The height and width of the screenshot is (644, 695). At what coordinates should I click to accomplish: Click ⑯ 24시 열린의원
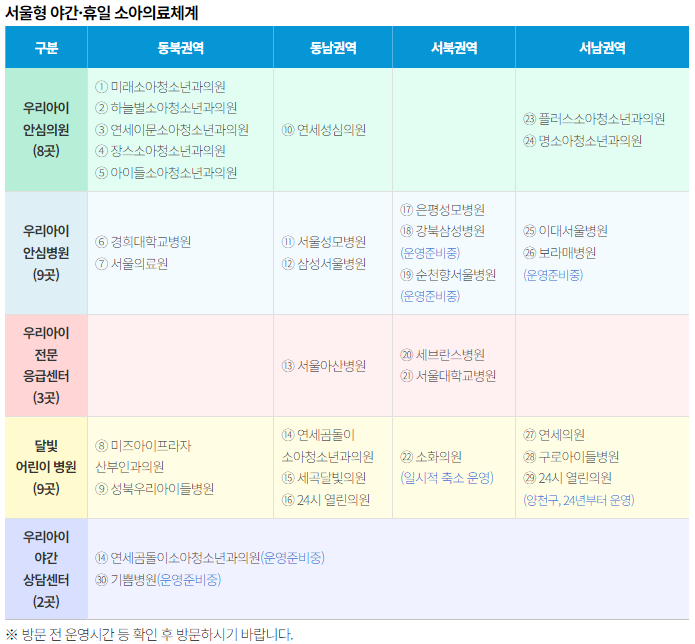click(x=326, y=500)
